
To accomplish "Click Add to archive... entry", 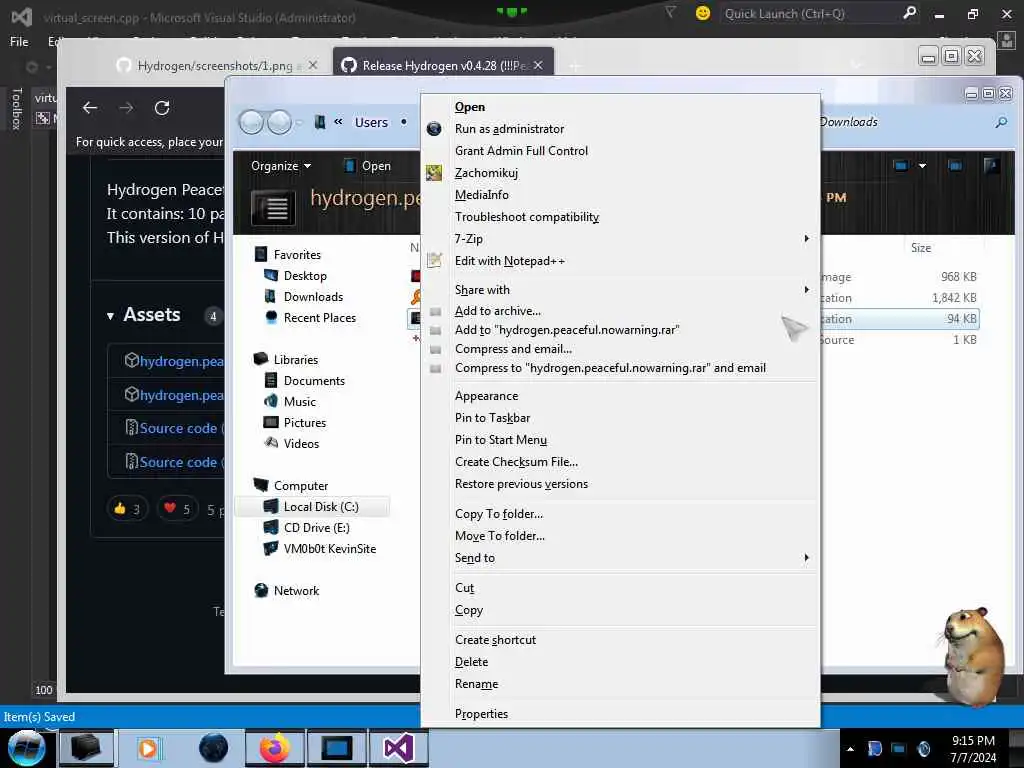I will tap(498, 311).
